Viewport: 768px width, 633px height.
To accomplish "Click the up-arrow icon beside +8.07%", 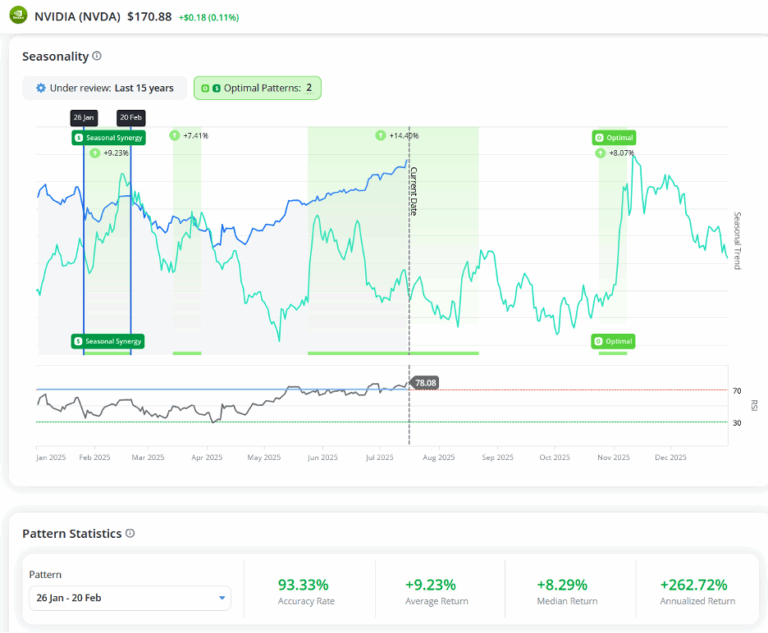I will point(600,153).
